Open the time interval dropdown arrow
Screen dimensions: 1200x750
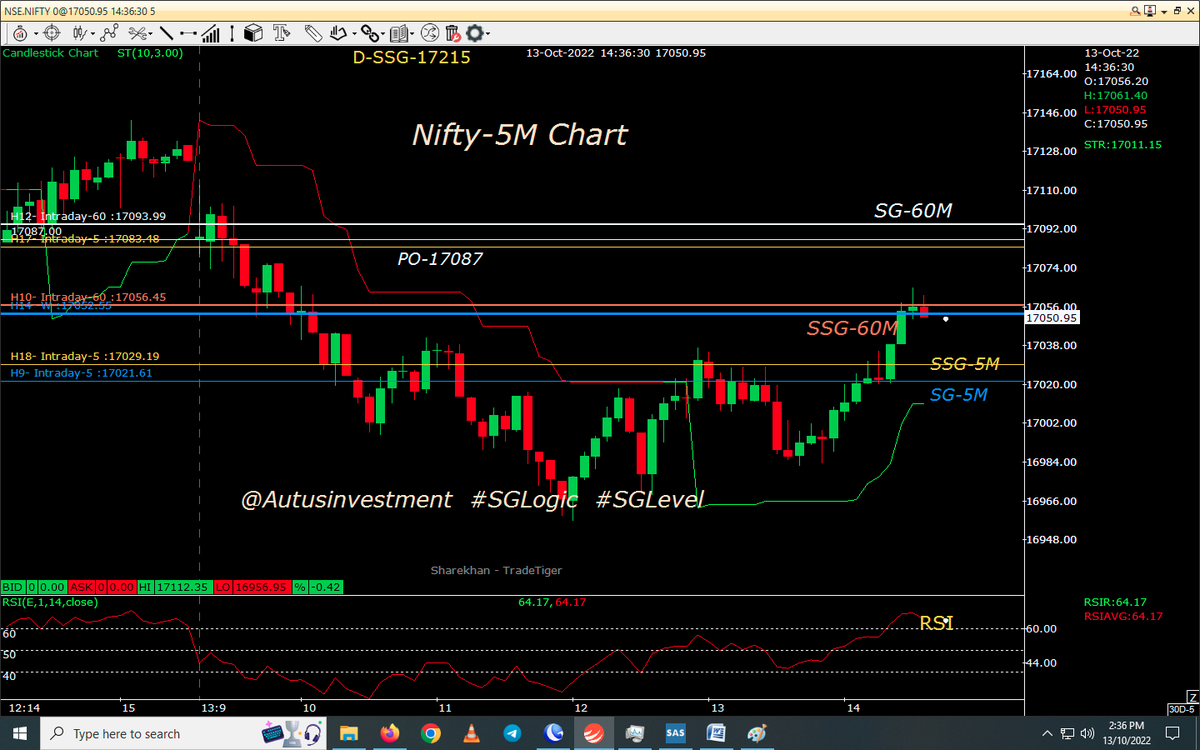tap(36, 34)
